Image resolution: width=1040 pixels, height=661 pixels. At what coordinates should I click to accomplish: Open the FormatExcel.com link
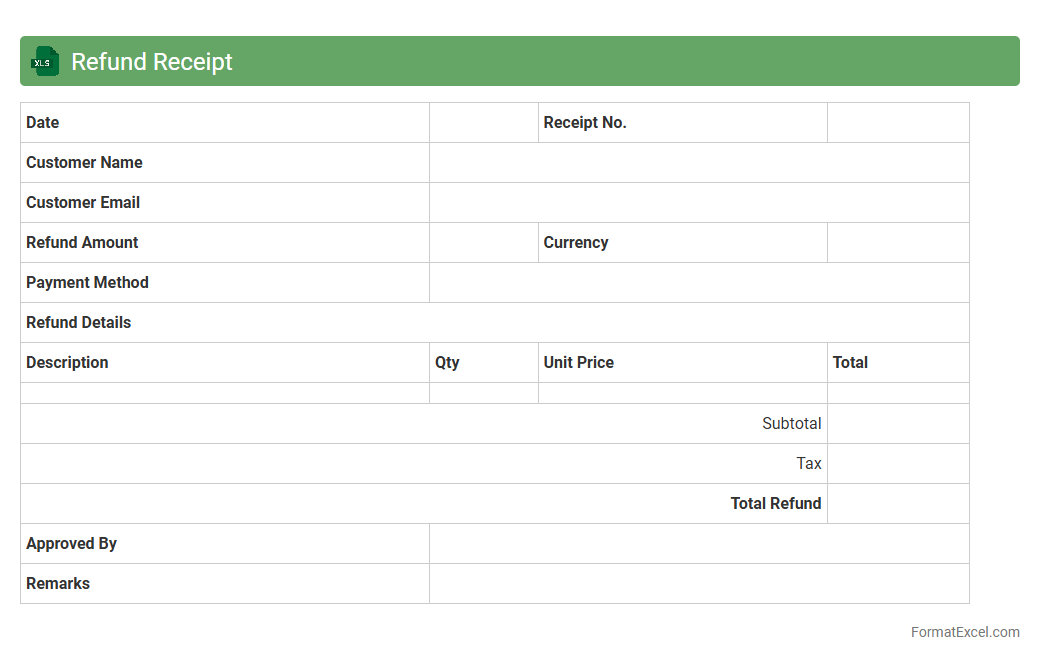965,632
